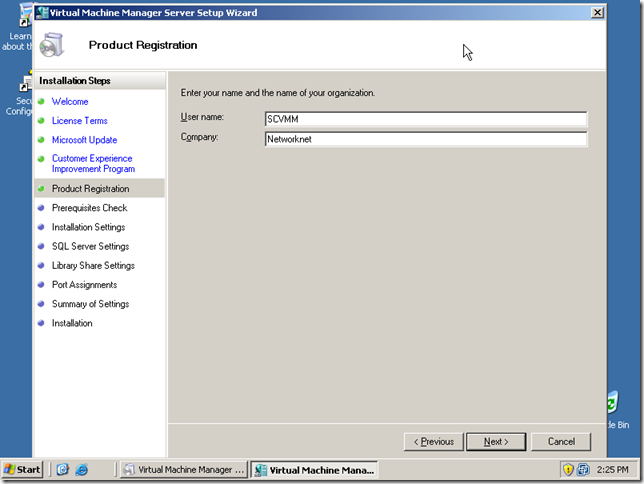Select the Summary of Settings step
Screen dimensions: 644x484
point(90,304)
